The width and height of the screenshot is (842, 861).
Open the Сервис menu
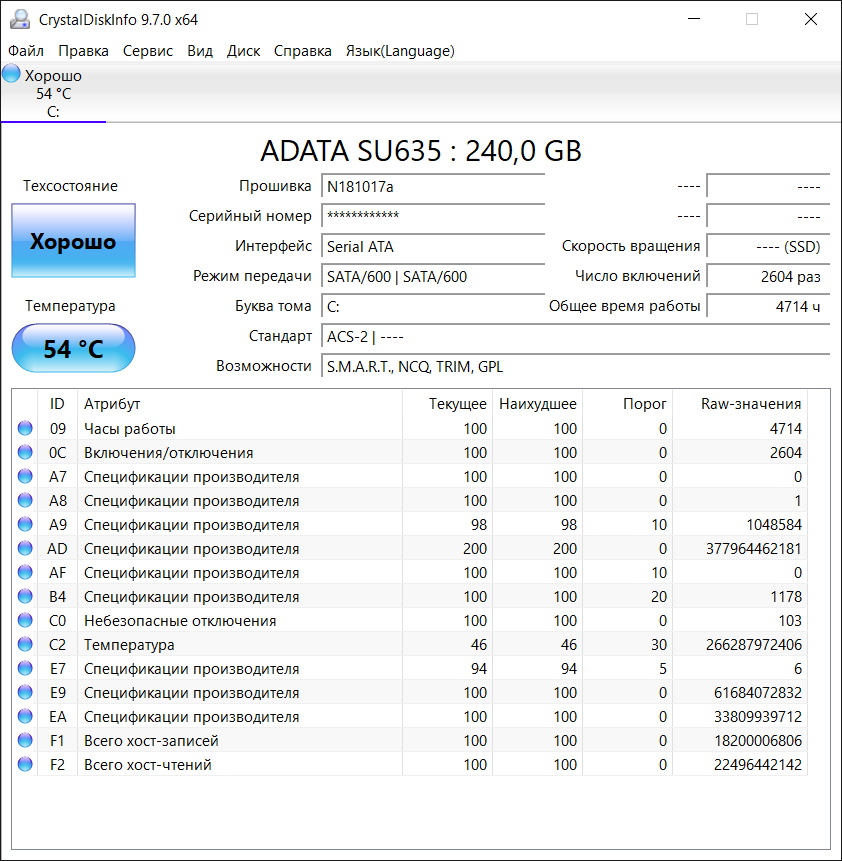point(148,51)
